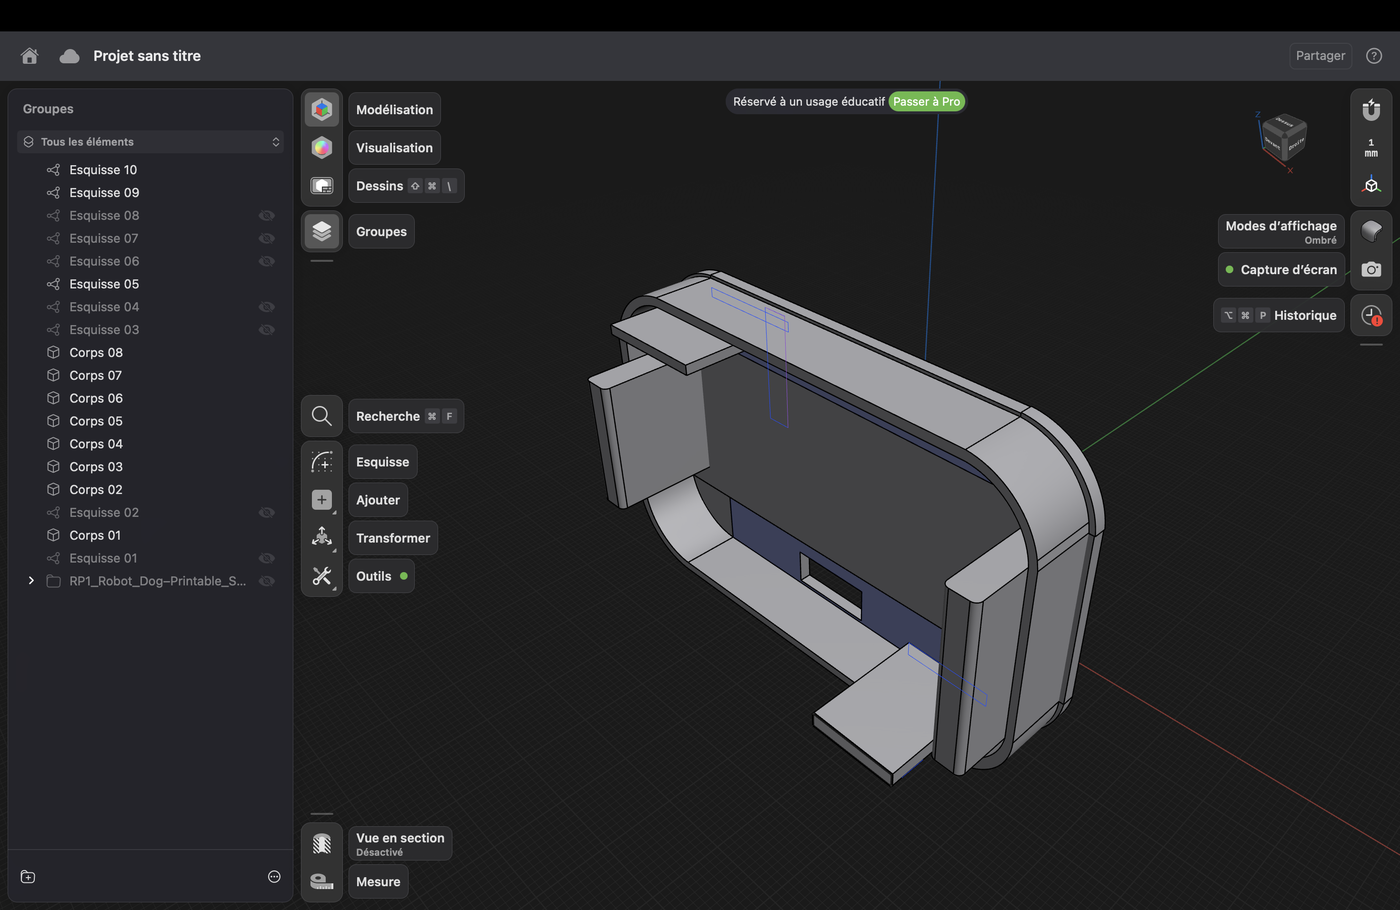Select the Esquisse 01 name

(103, 558)
